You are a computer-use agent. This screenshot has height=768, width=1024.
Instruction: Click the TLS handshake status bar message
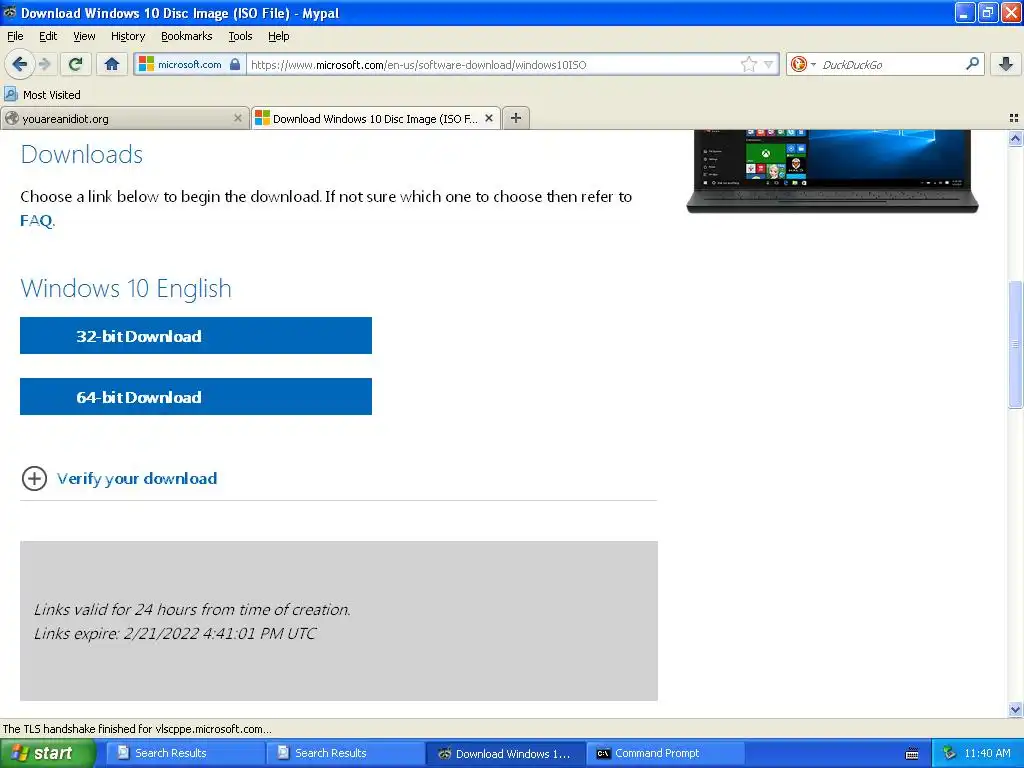(x=137, y=729)
